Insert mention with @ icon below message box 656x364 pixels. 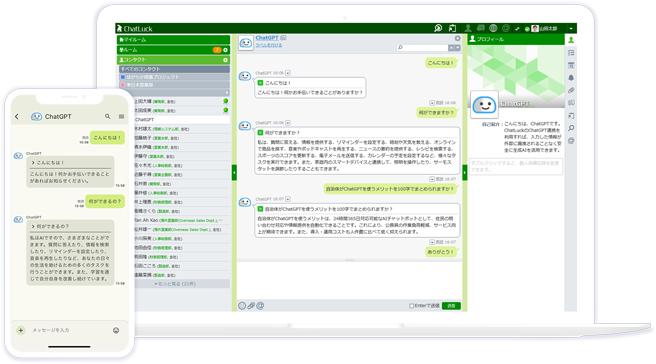[x=260, y=306]
